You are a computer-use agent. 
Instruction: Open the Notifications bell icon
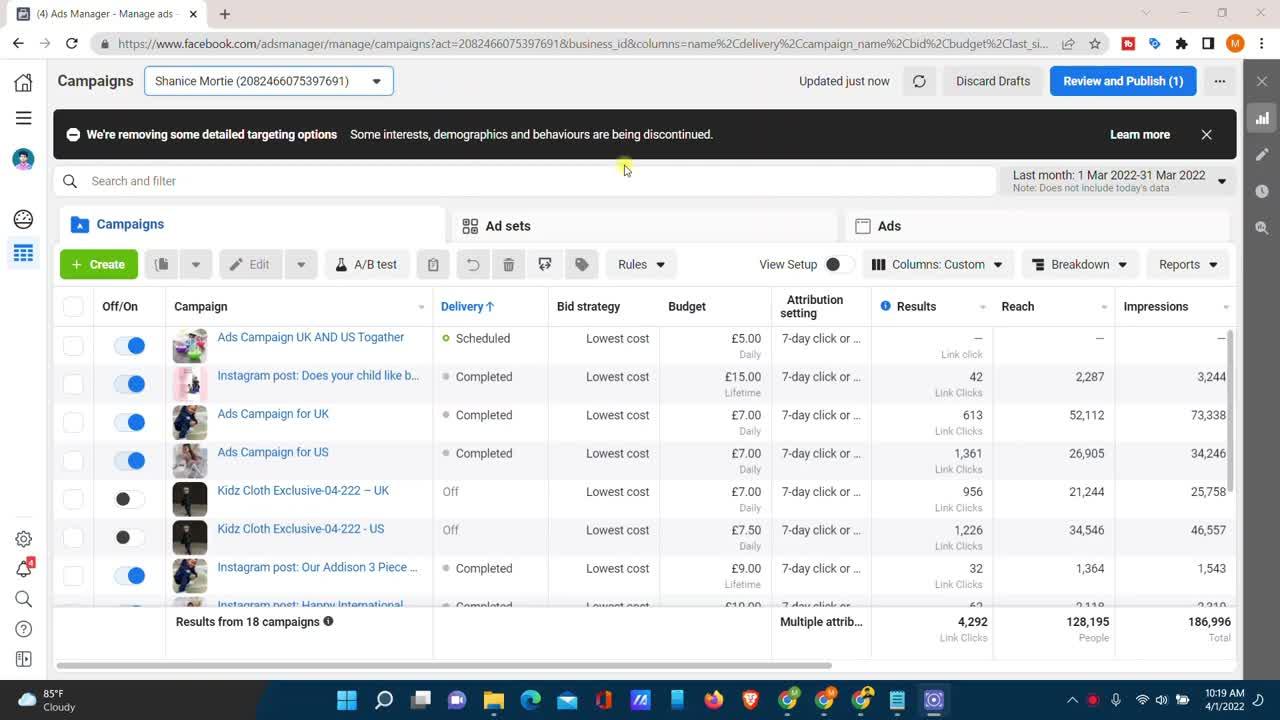pos(23,569)
